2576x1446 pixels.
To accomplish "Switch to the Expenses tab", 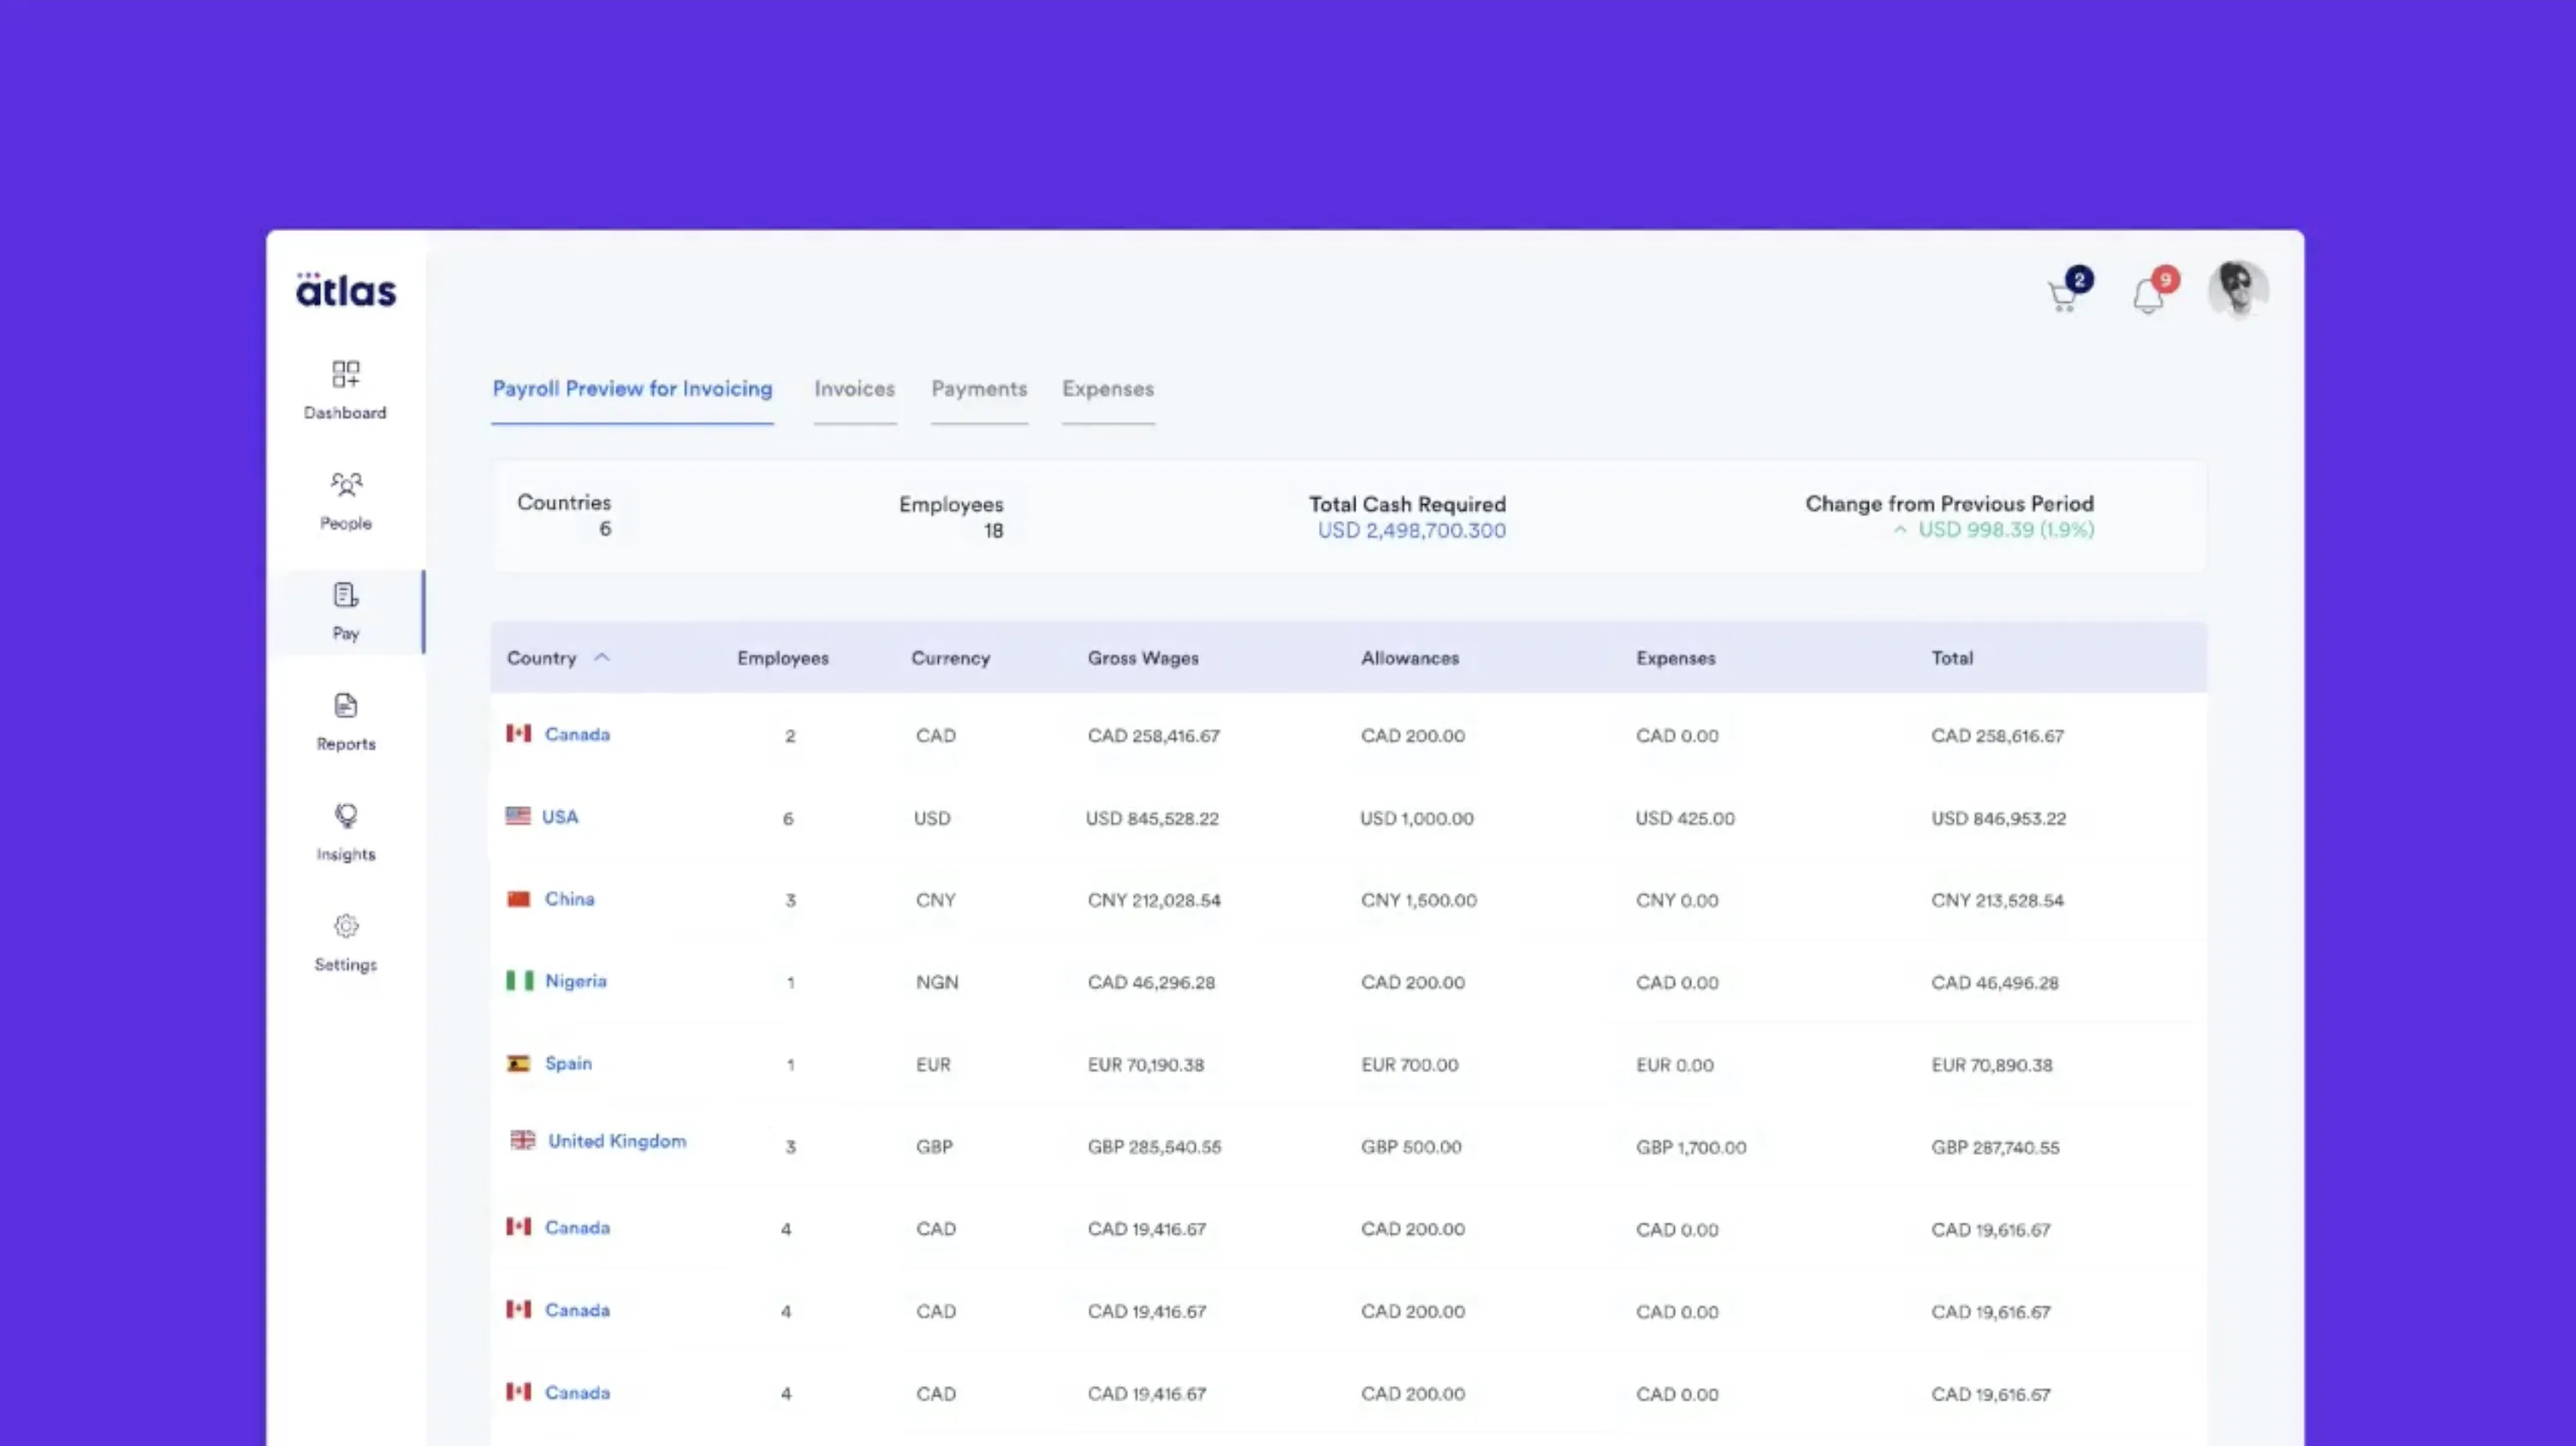I will 1108,389.
